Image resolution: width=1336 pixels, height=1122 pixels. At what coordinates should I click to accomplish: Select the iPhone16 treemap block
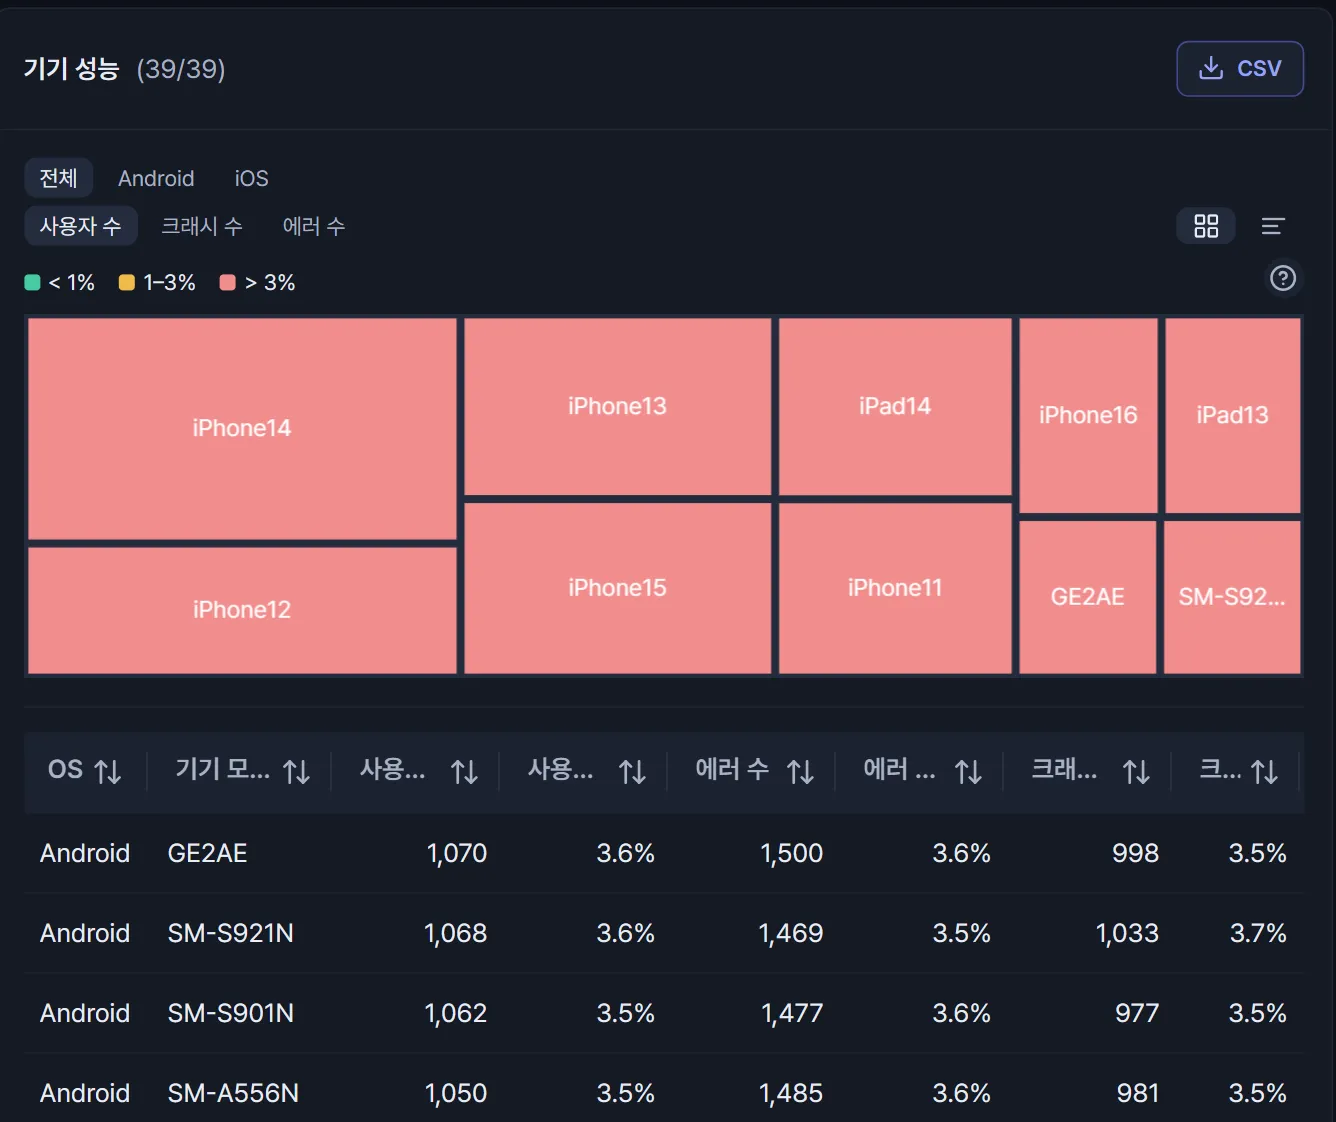point(1088,415)
